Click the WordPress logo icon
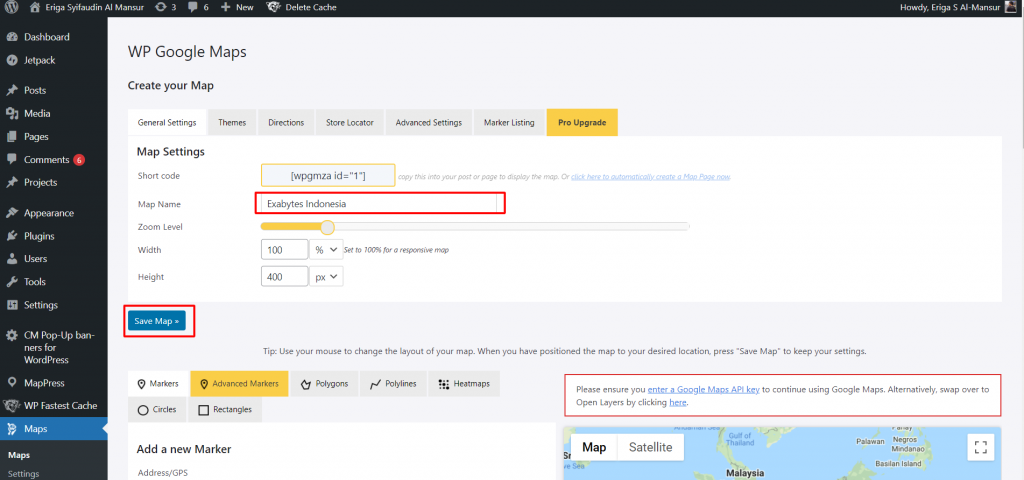 click(12, 8)
